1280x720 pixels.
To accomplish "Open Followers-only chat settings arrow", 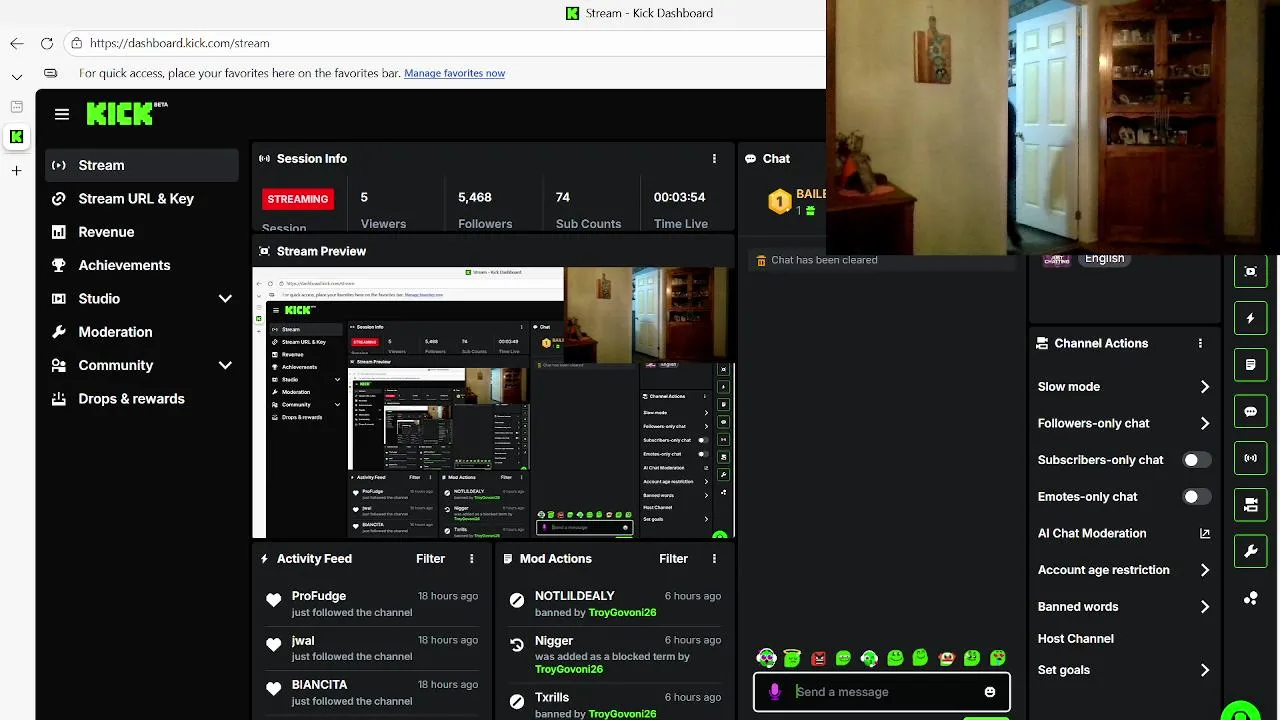I will [x=1205, y=424].
